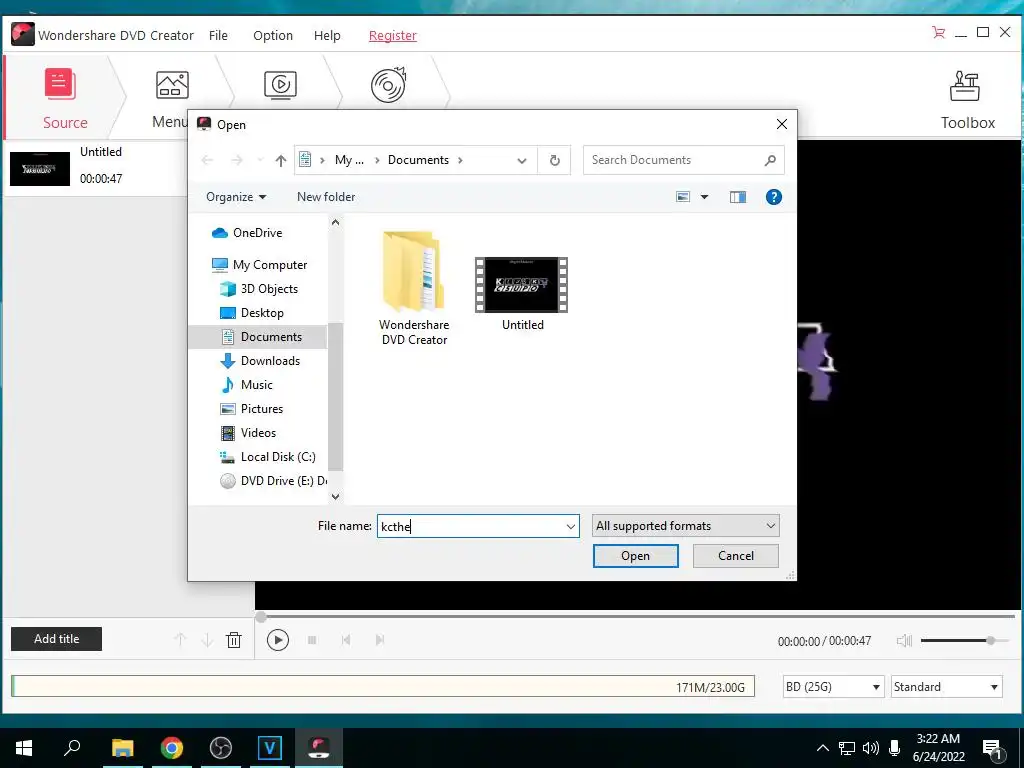
Task: Click the trash delete icon
Action: click(234, 640)
